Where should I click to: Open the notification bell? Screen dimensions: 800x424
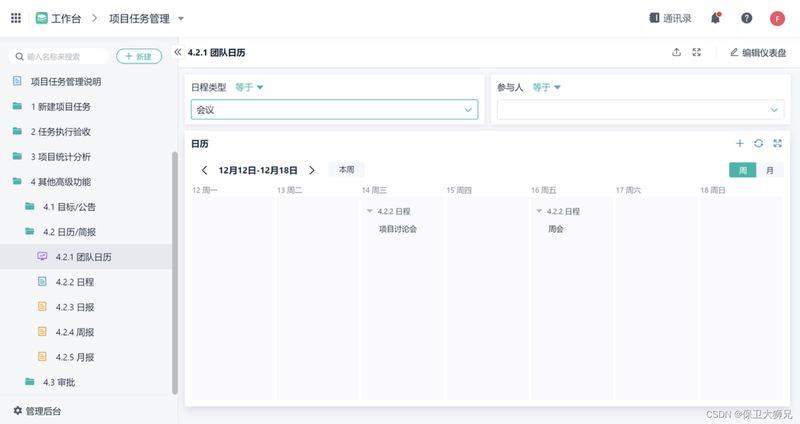pyautogui.click(x=716, y=18)
